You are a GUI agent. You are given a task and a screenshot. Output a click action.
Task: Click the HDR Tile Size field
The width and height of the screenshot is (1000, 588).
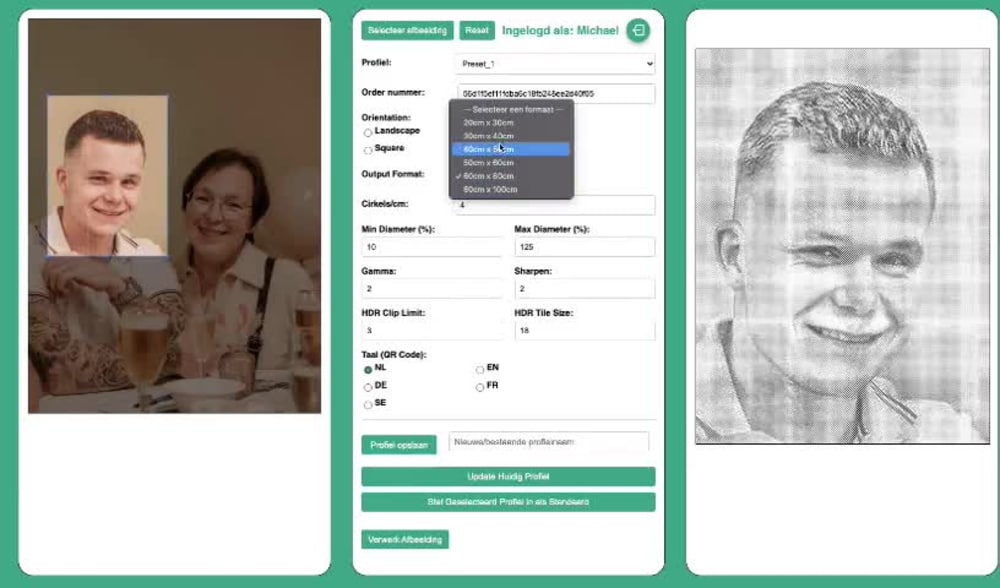click(x=585, y=331)
